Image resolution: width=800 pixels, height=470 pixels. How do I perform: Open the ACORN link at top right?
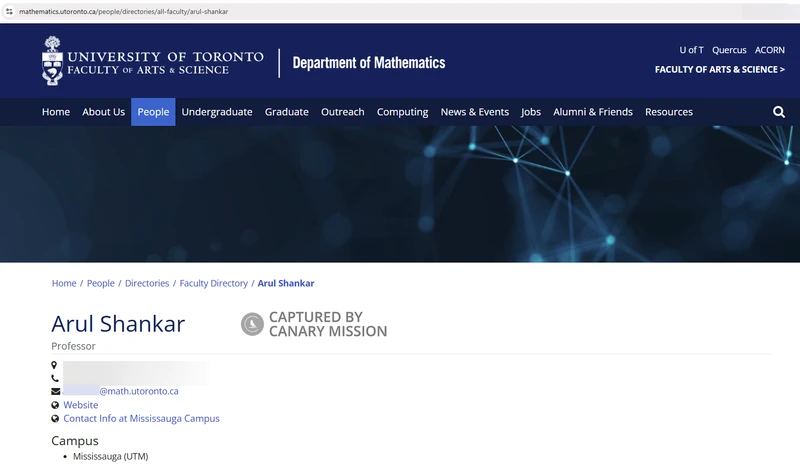coord(769,50)
